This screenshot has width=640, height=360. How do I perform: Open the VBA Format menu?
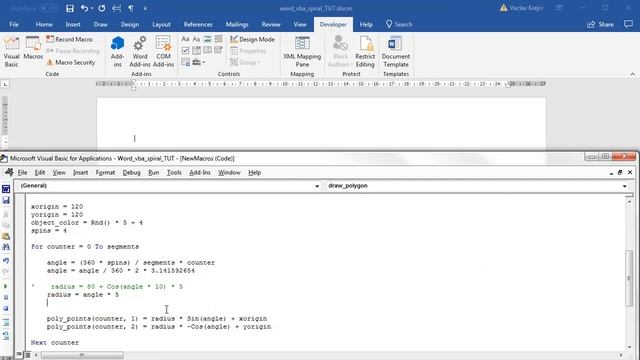[x=105, y=173]
